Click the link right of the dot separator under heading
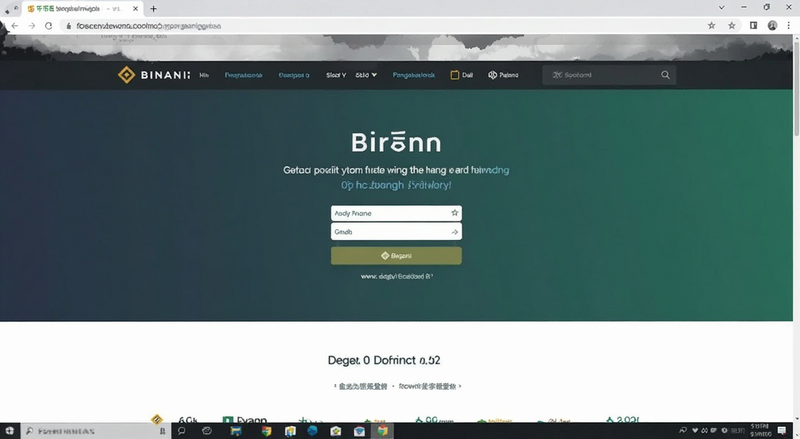The width and height of the screenshot is (800, 439). click(430, 386)
